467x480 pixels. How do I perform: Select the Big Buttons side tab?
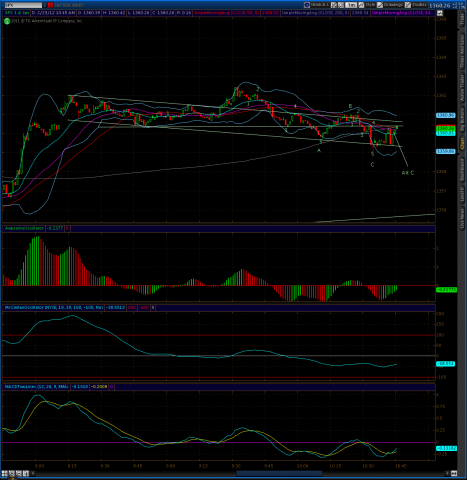coord(462,120)
